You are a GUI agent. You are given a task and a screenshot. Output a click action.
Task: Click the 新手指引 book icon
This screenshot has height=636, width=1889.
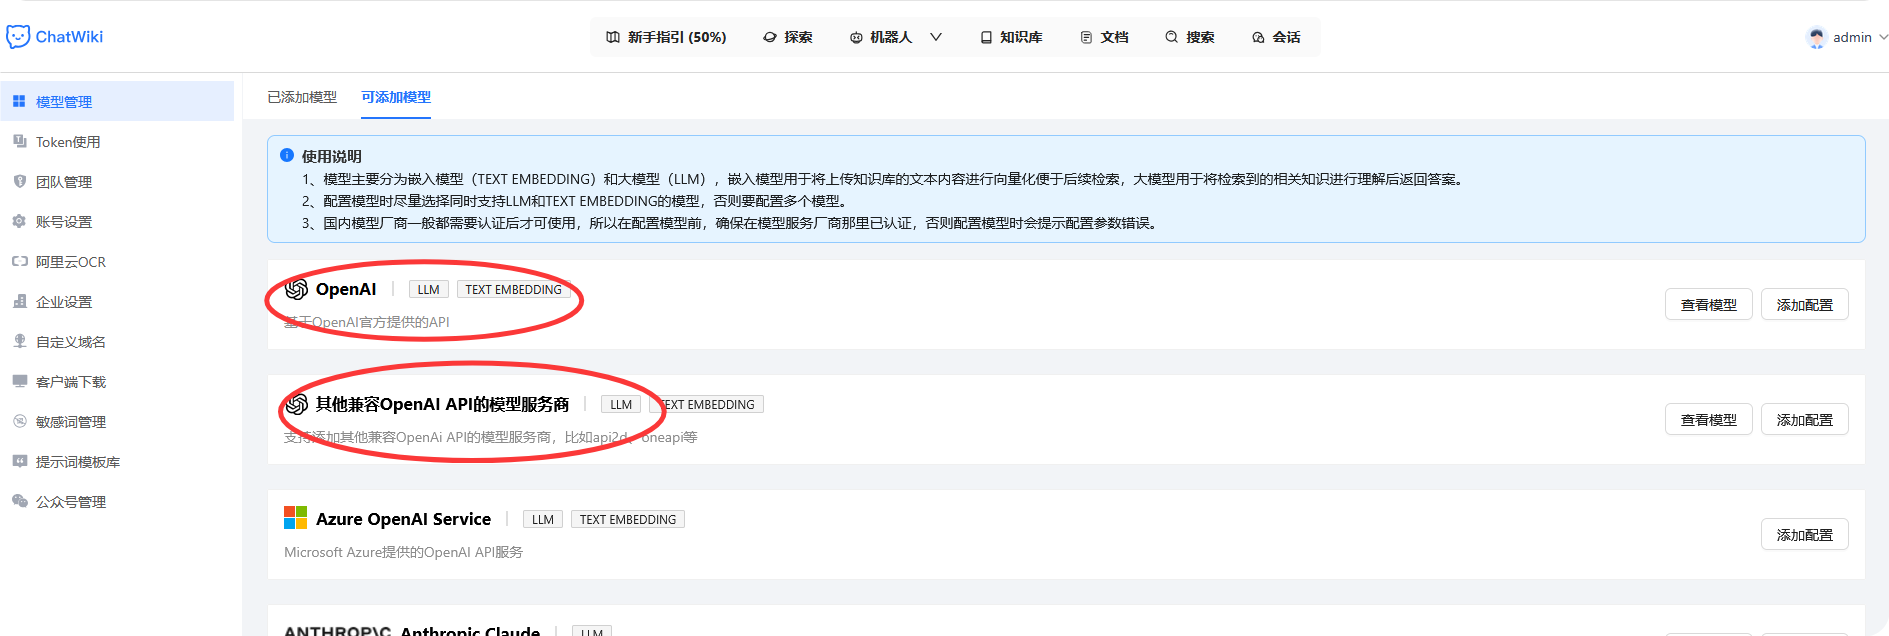(613, 37)
